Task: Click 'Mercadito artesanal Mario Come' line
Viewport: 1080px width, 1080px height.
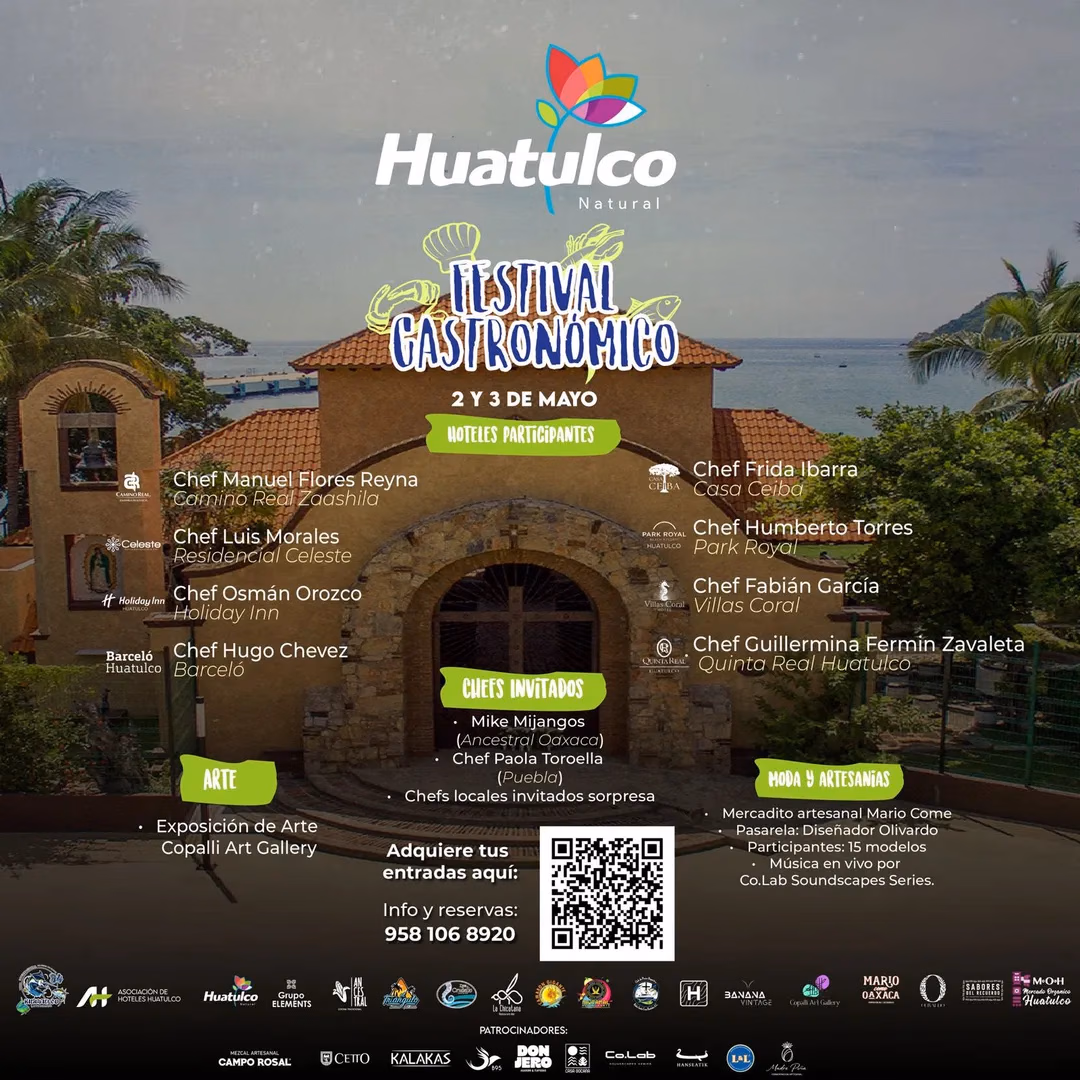Action: point(837,813)
